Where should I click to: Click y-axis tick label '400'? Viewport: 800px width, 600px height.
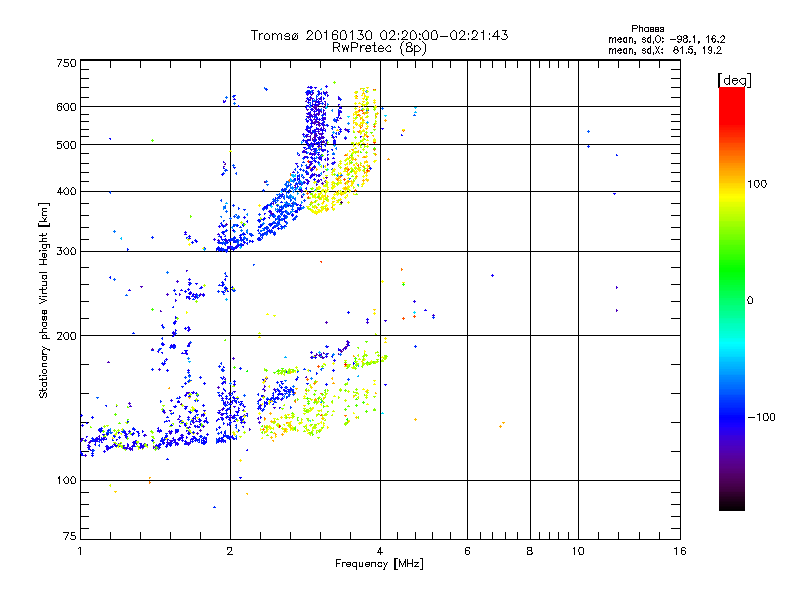pos(66,191)
